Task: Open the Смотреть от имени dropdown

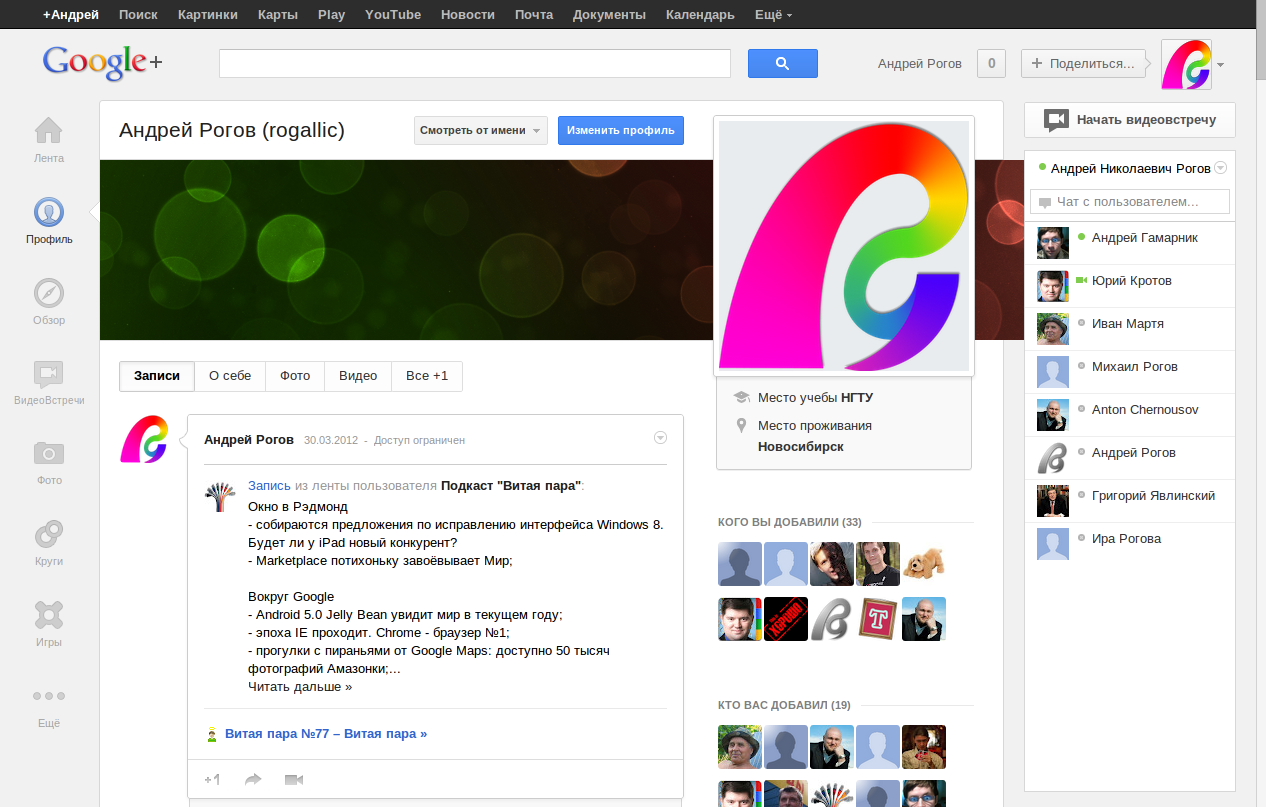Action: (x=481, y=130)
